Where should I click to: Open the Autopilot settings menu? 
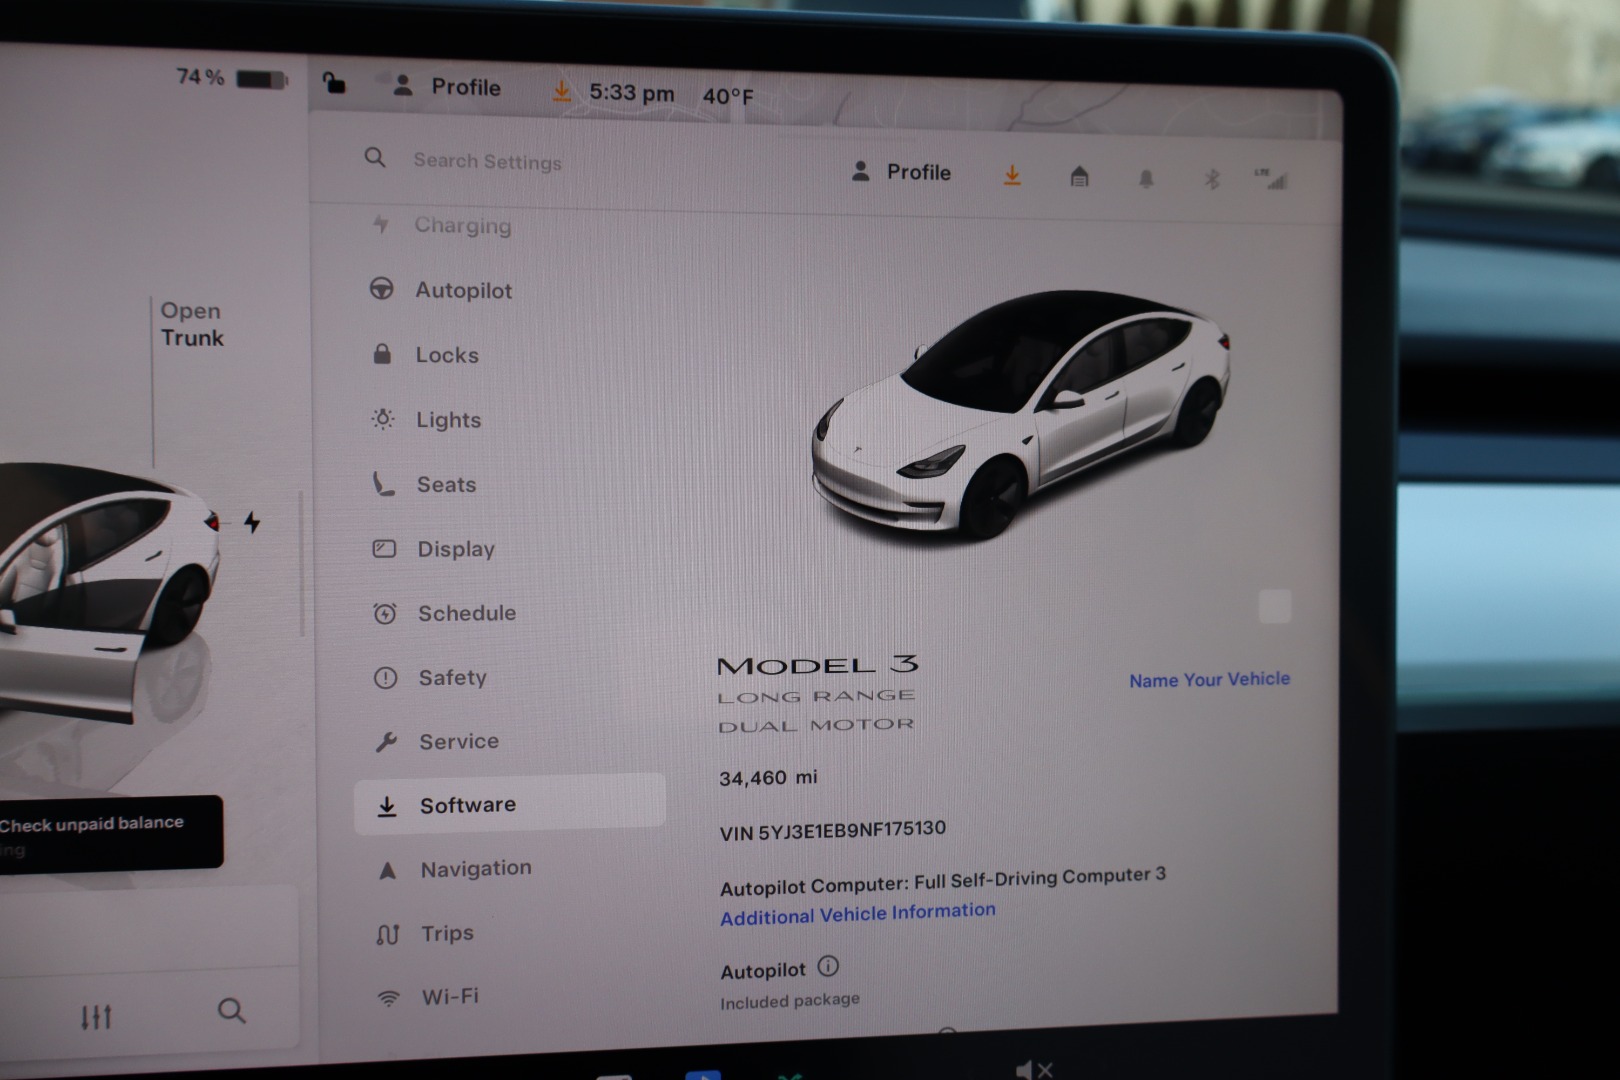tap(463, 291)
